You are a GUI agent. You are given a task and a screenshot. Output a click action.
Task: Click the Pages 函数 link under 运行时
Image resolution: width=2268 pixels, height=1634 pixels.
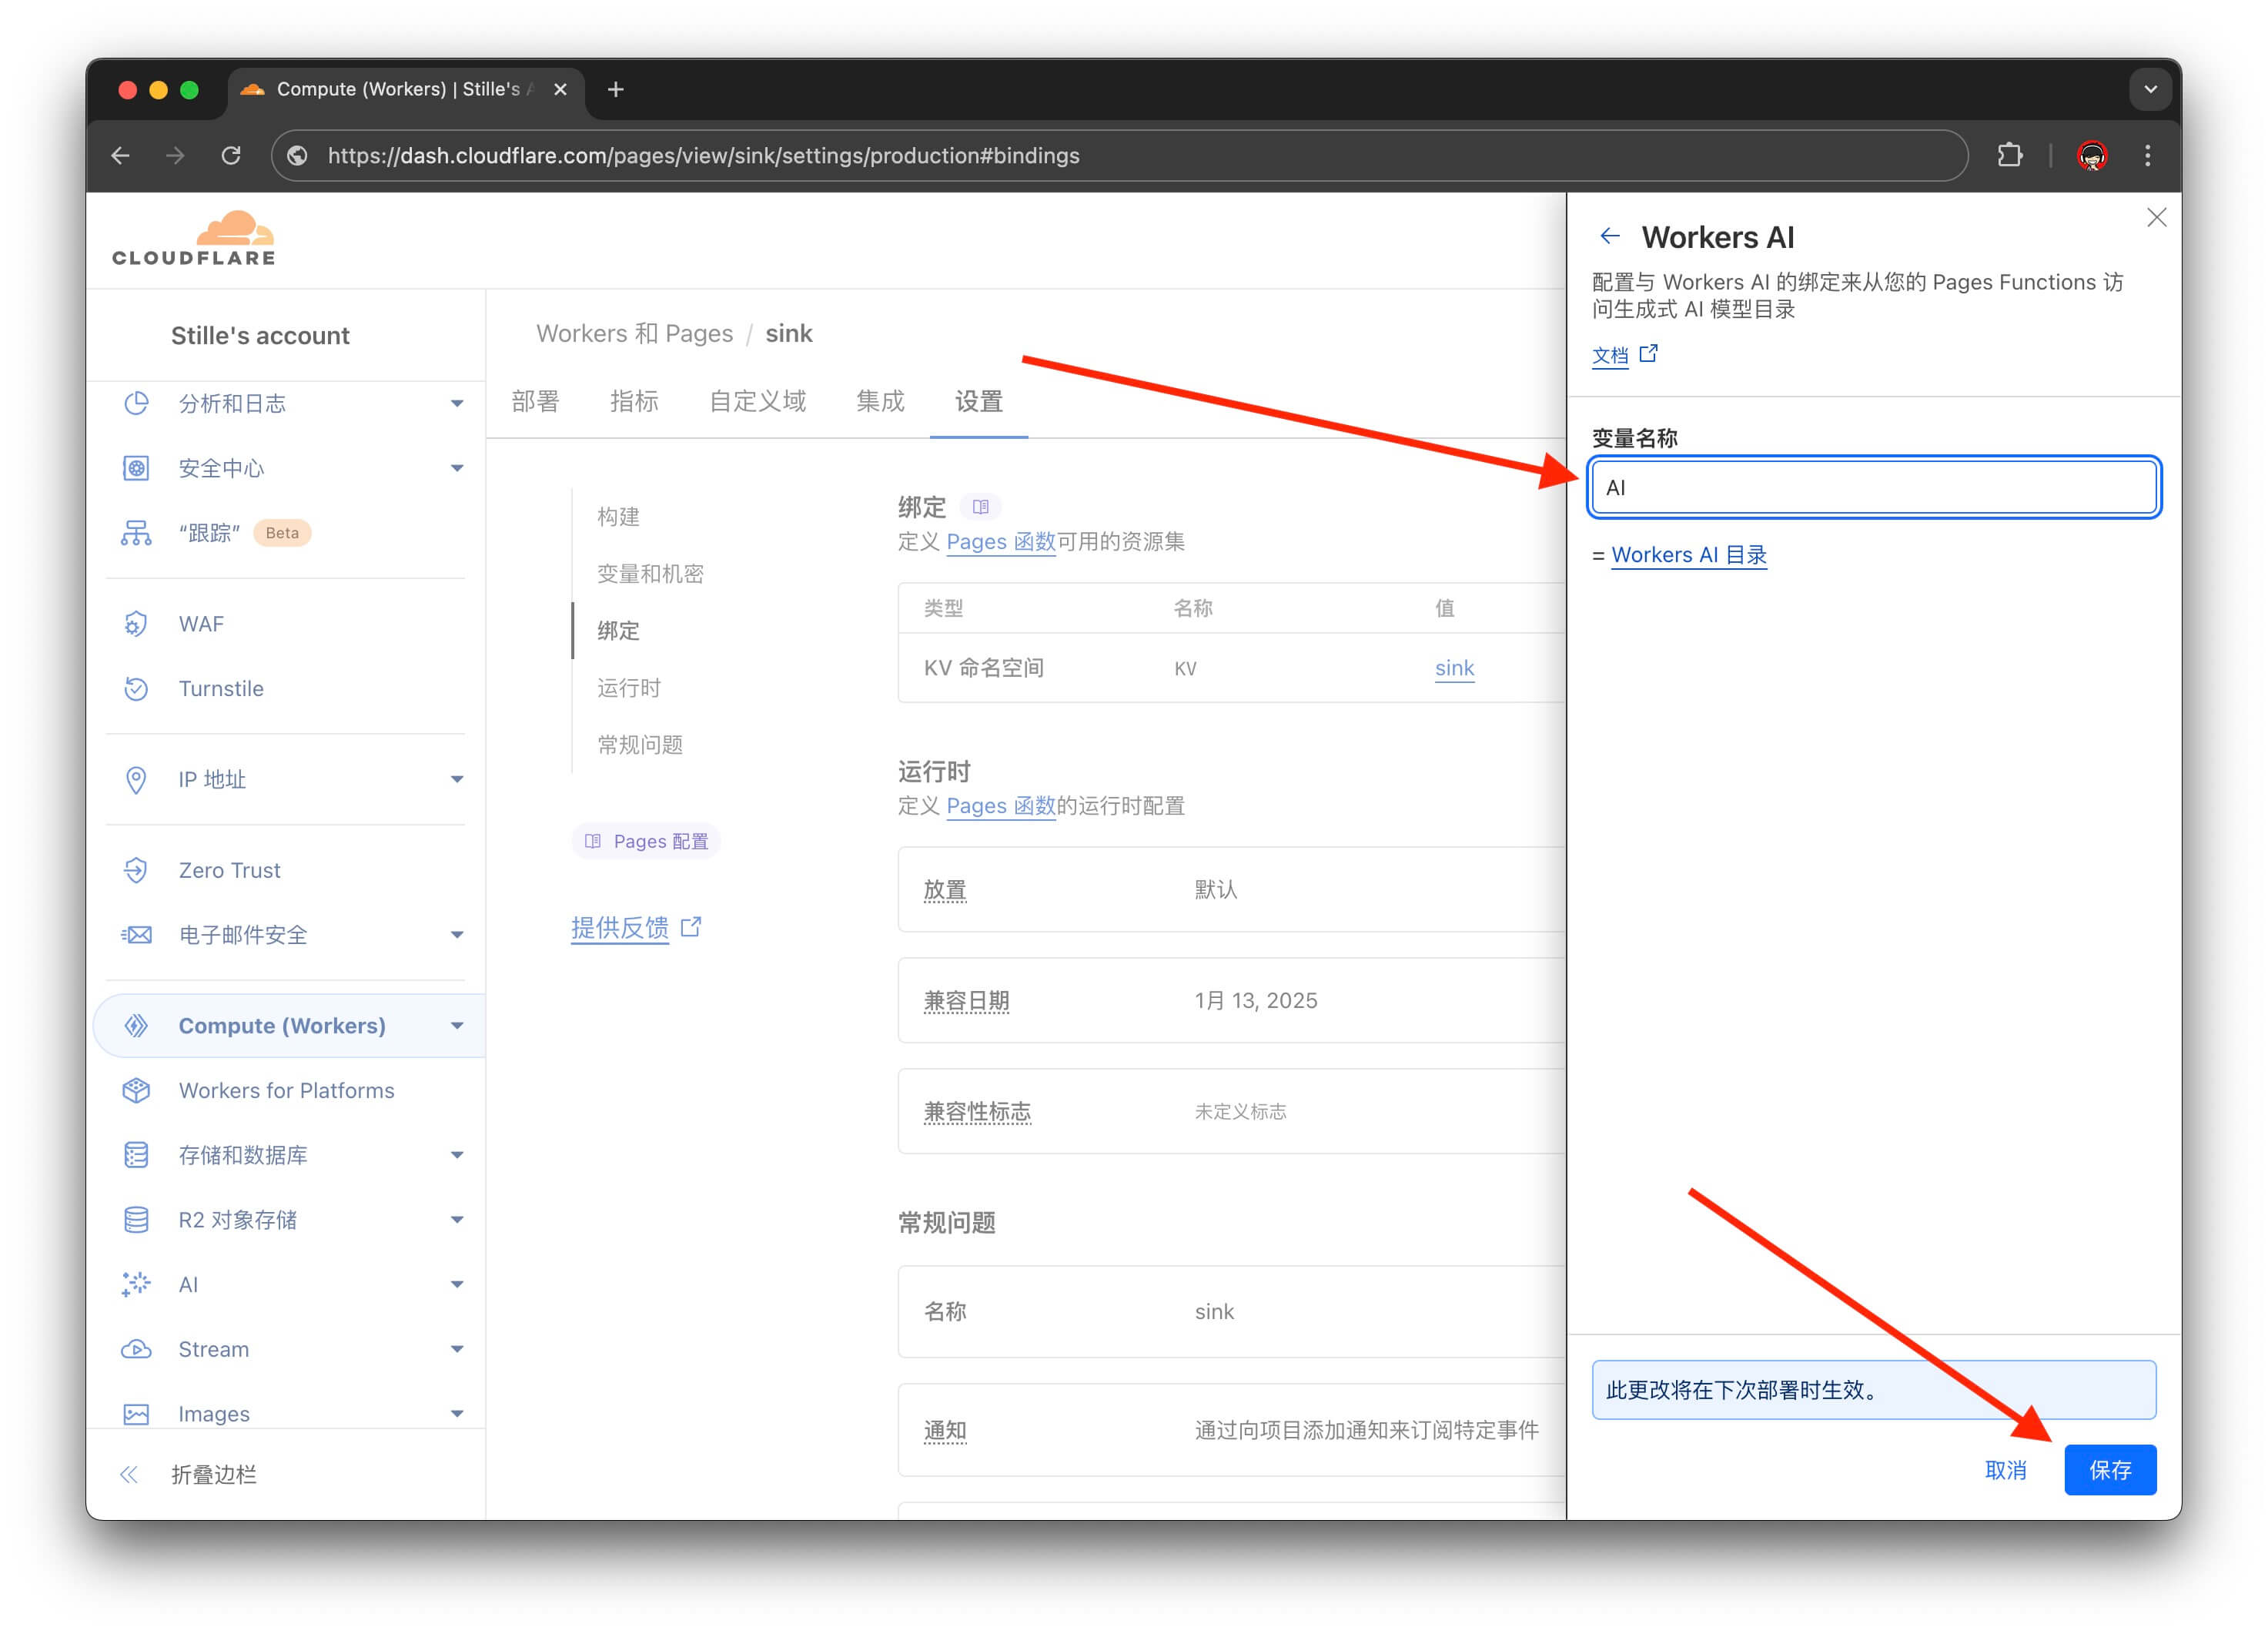[1001, 806]
